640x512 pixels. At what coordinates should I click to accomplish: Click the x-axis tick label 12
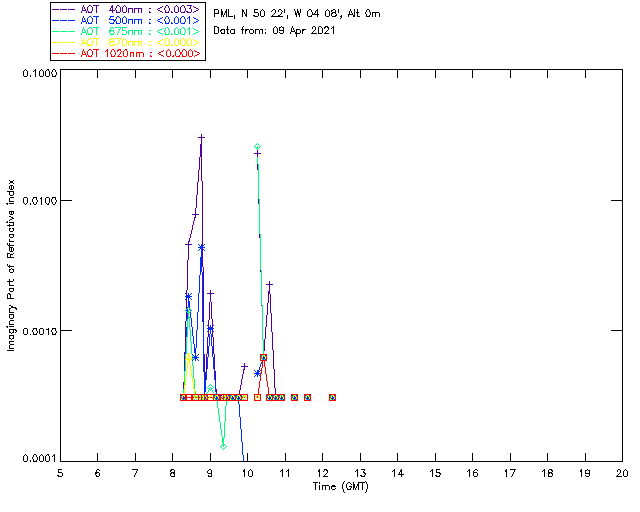[x=322, y=474]
